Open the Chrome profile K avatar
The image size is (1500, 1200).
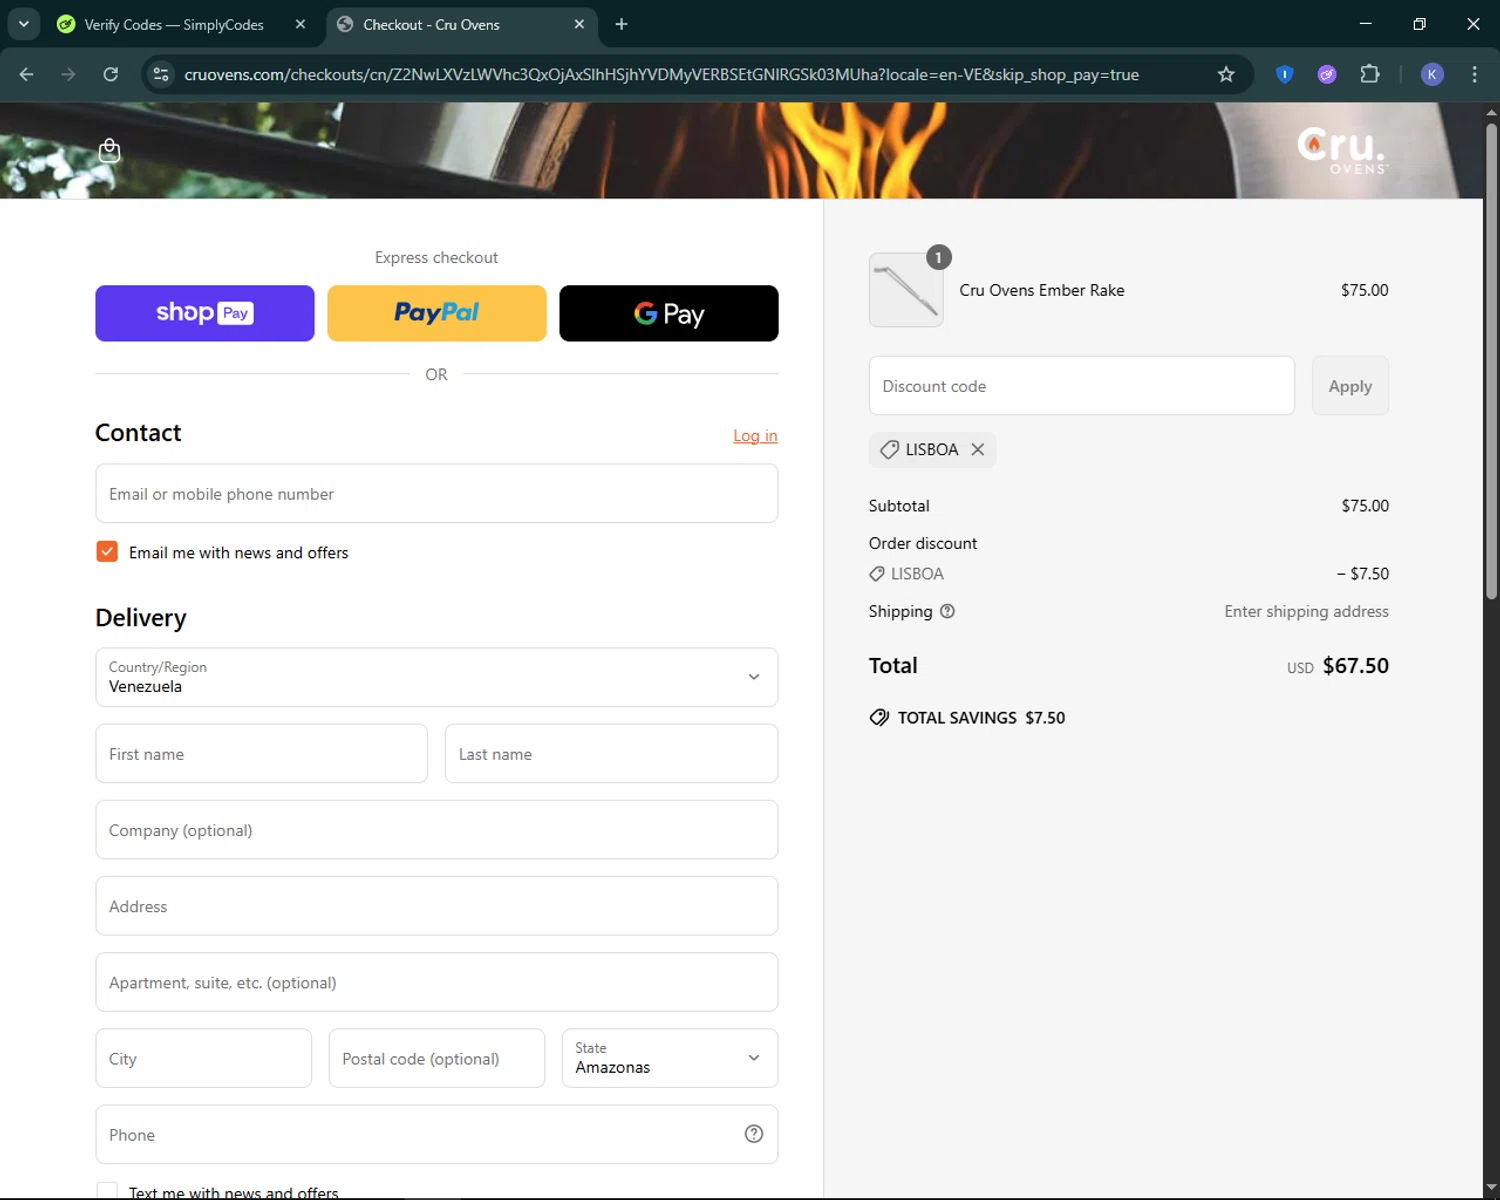(1432, 74)
